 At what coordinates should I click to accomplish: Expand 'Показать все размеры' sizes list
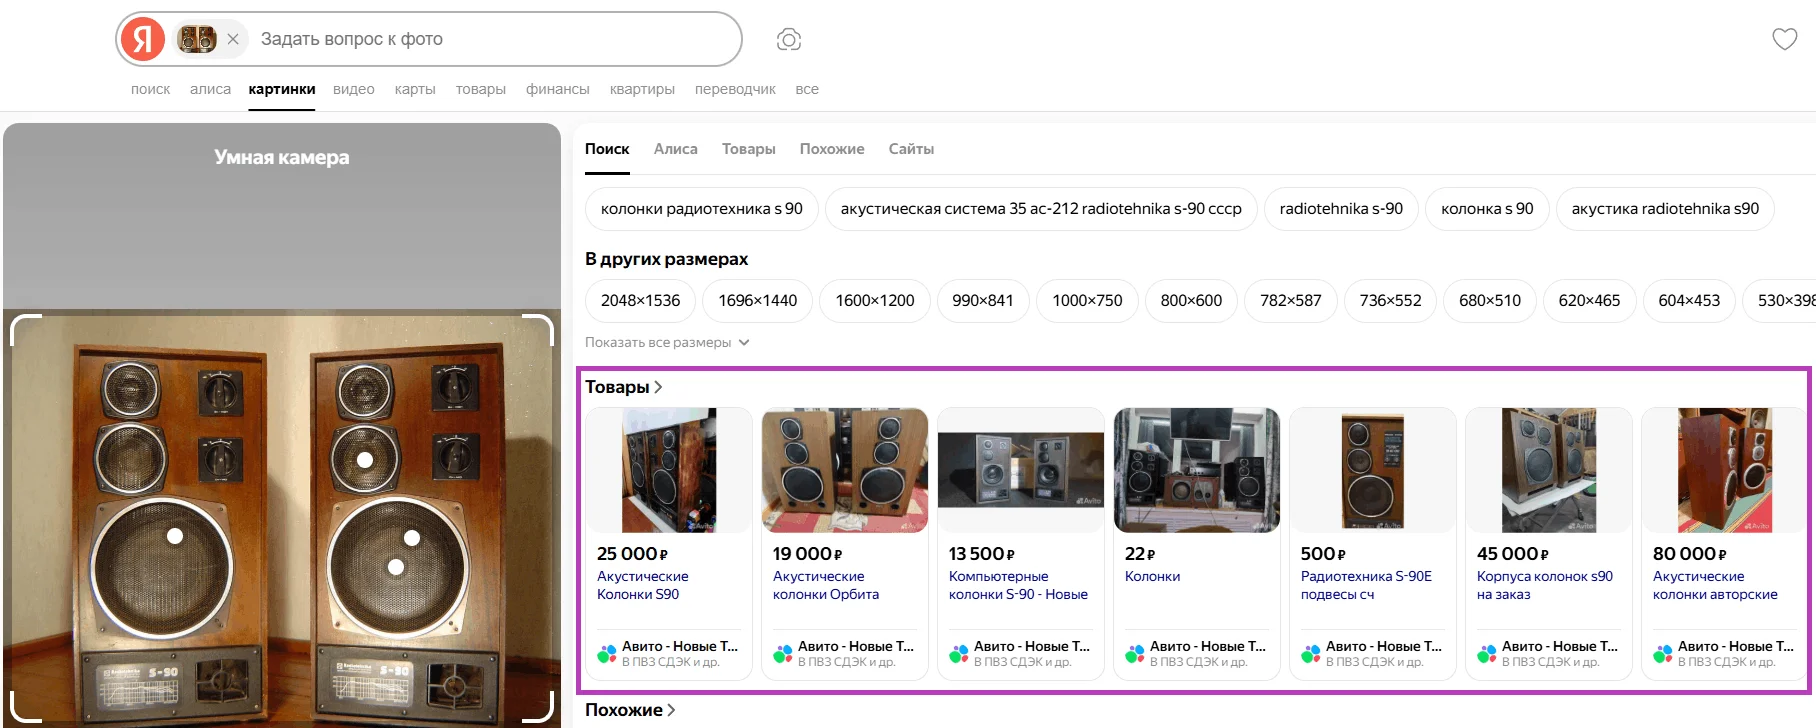click(x=667, y=342)
